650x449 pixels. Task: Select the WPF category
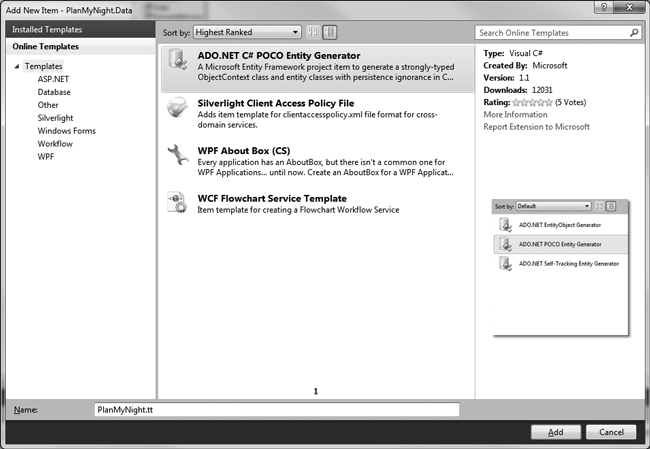[x=46, y=156]
